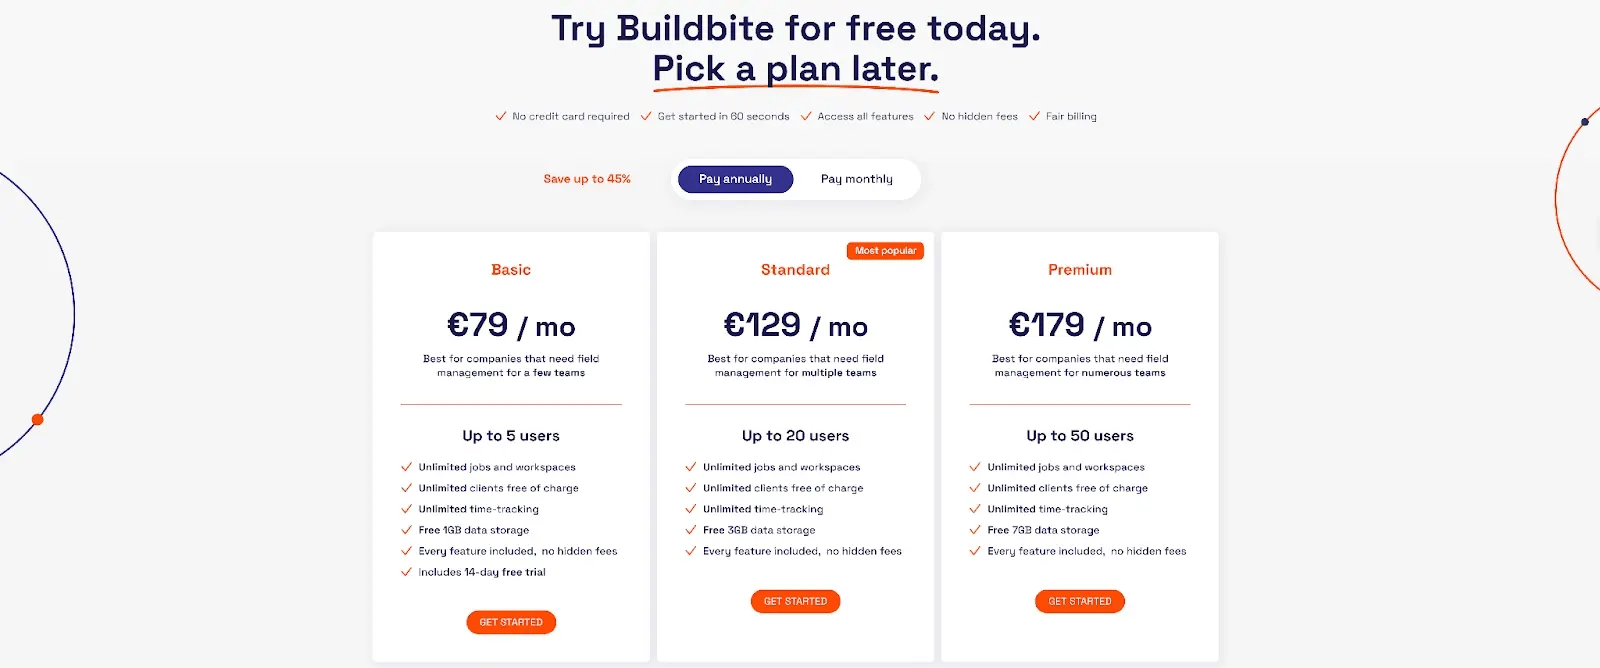This screenshot has width=1600, height=668.
Task: Click the checkmark next to Get started in 60 seconds
Action: 646,116
